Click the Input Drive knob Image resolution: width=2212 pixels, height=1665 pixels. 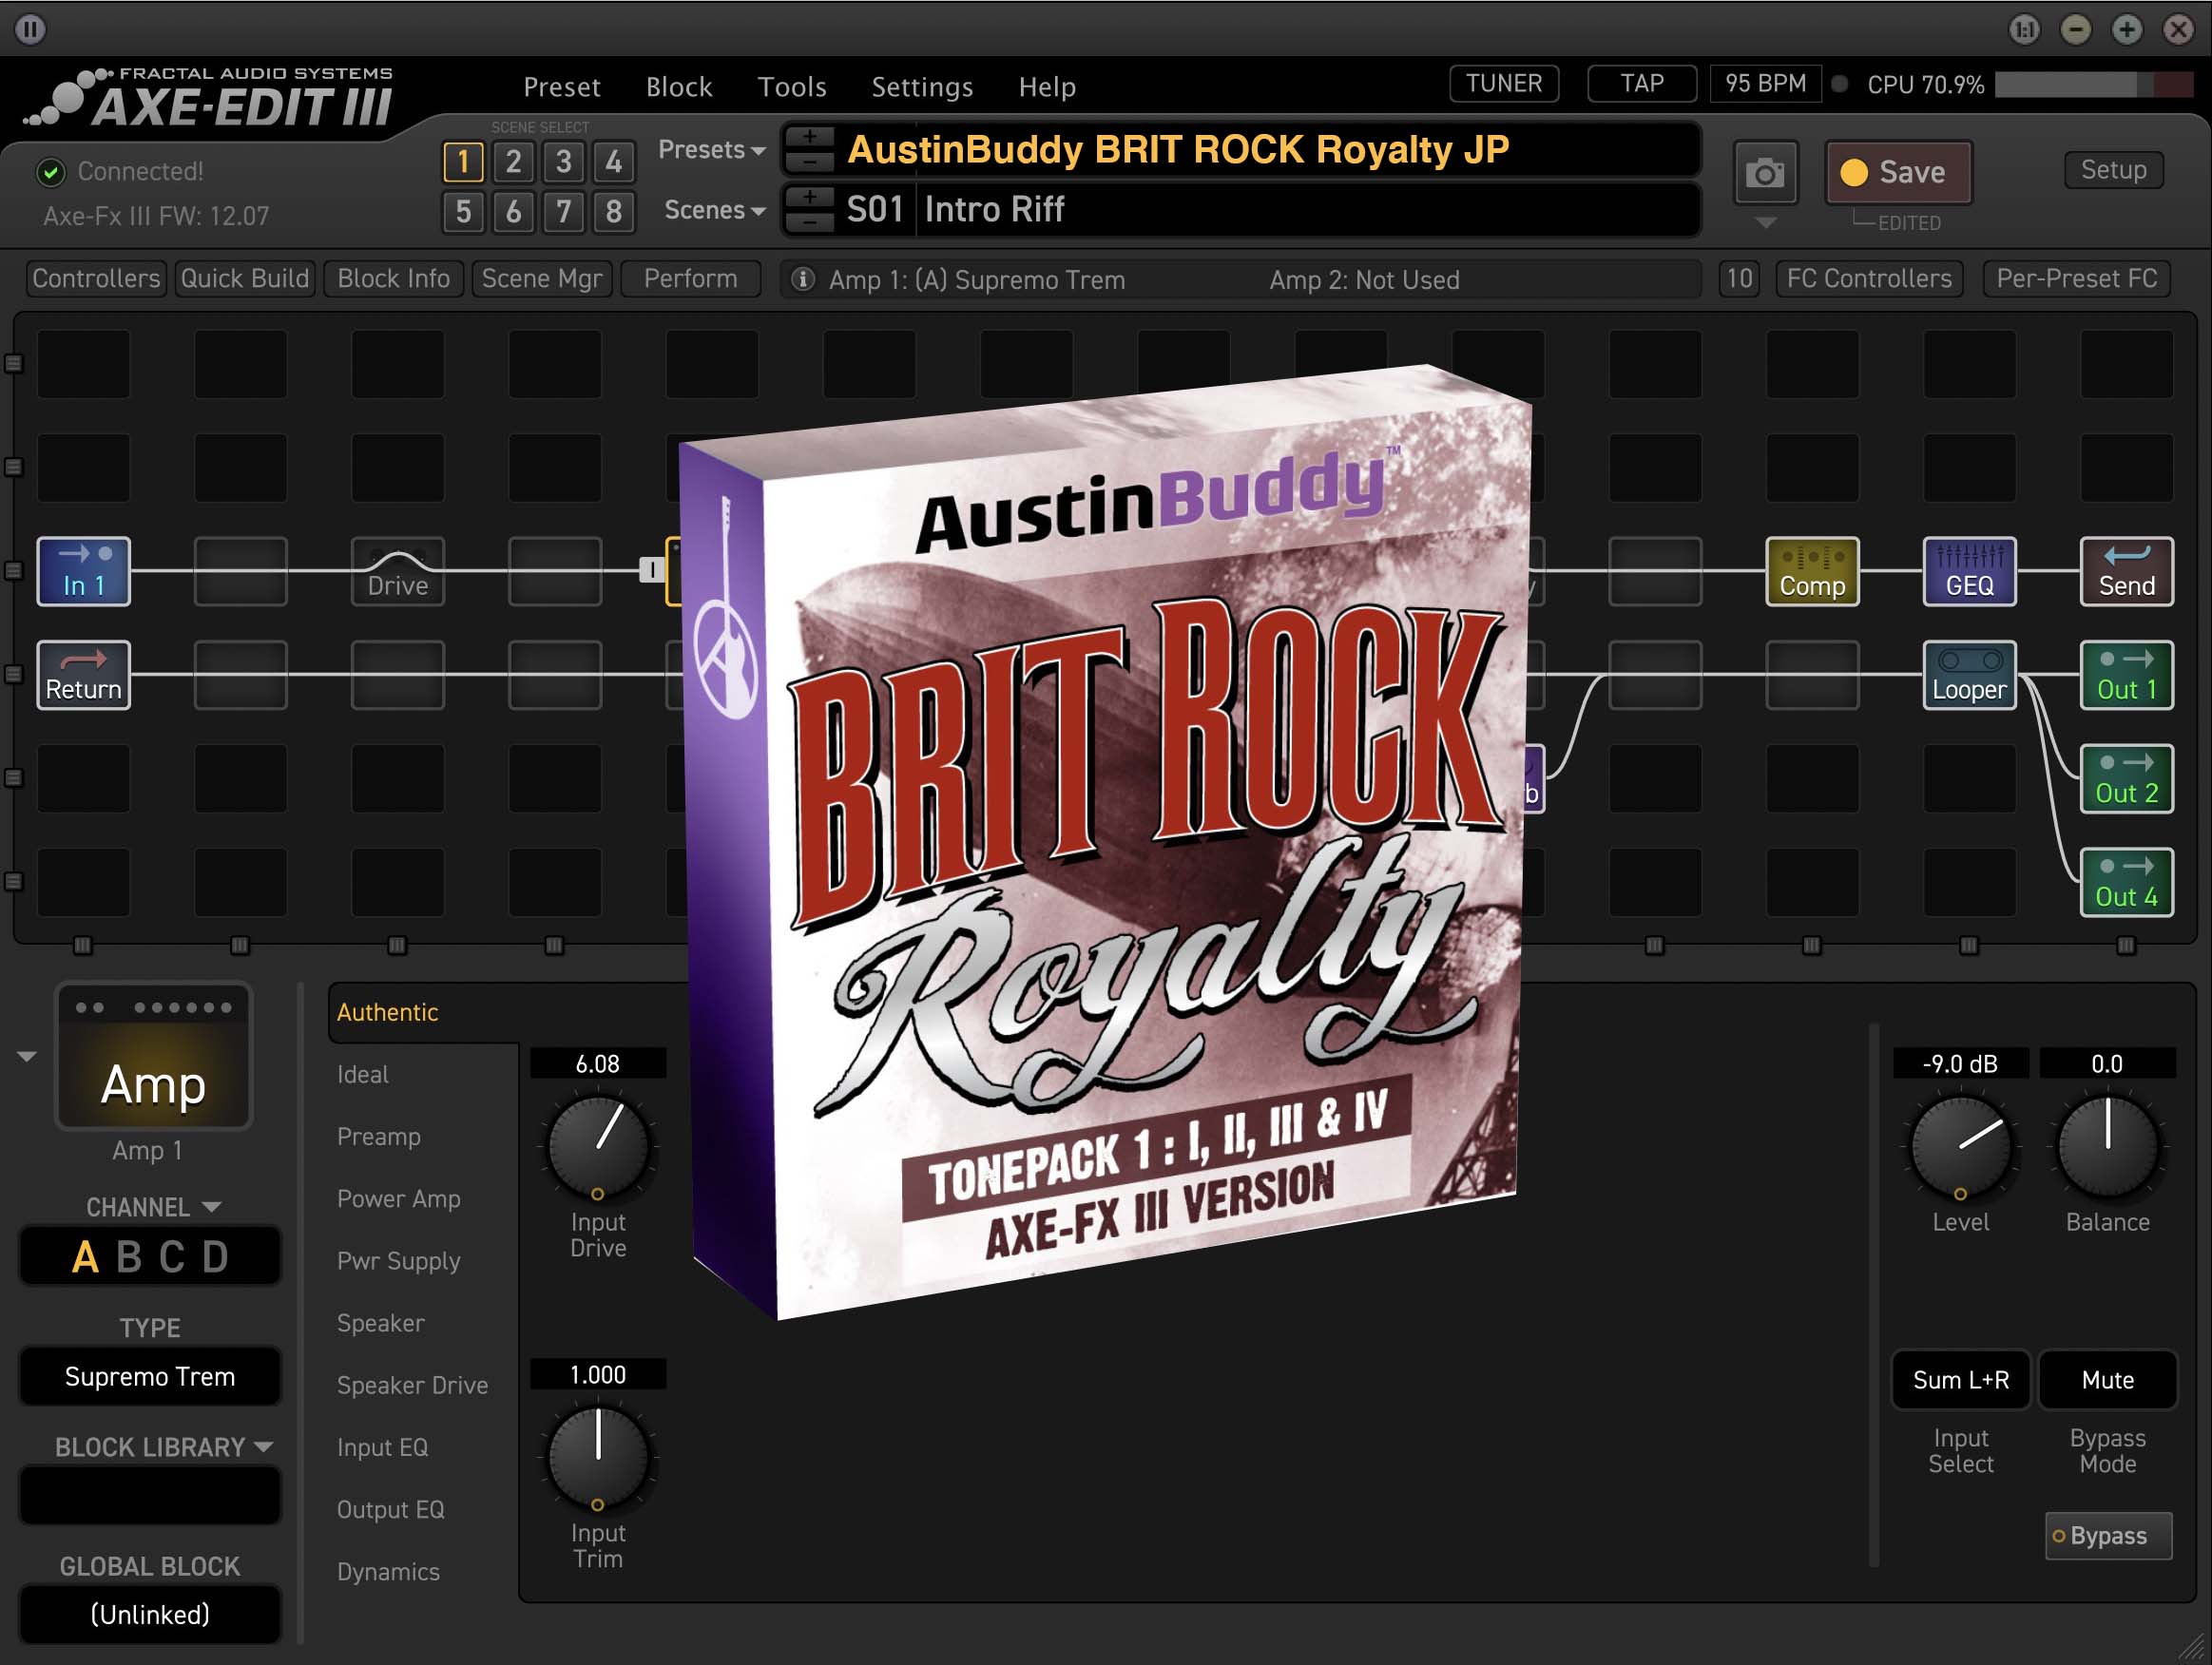(x=598, y=1147)
